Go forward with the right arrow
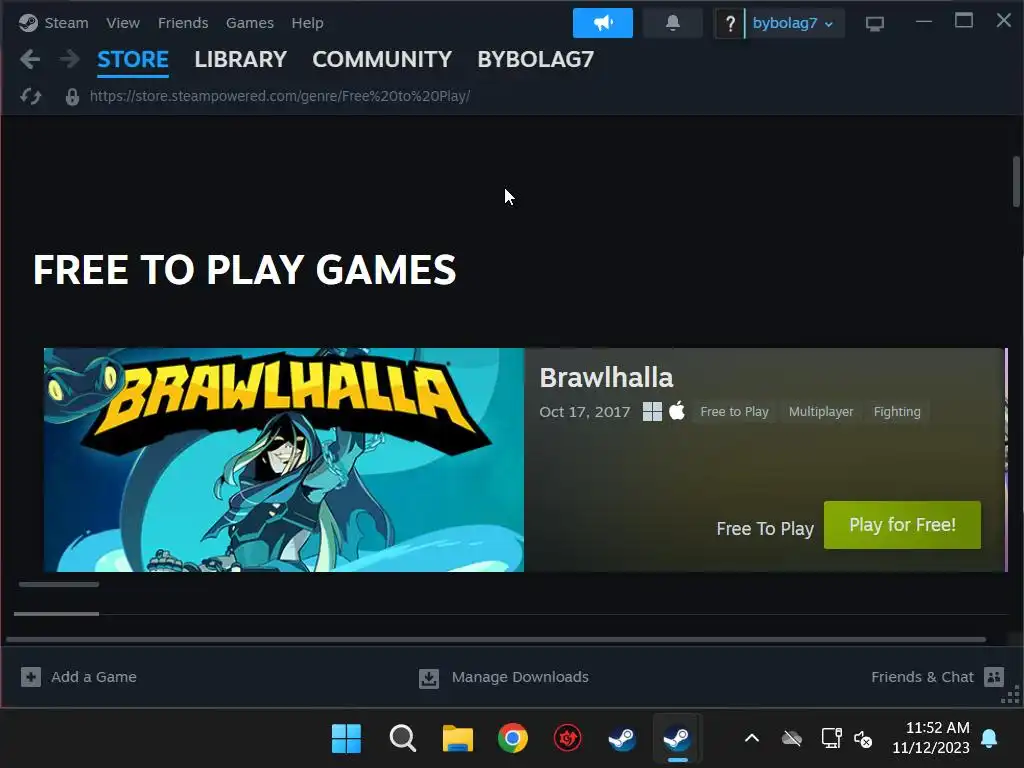Image resolution: width=1024 pixels, height=768 pixels. click(x=69, y=59)
